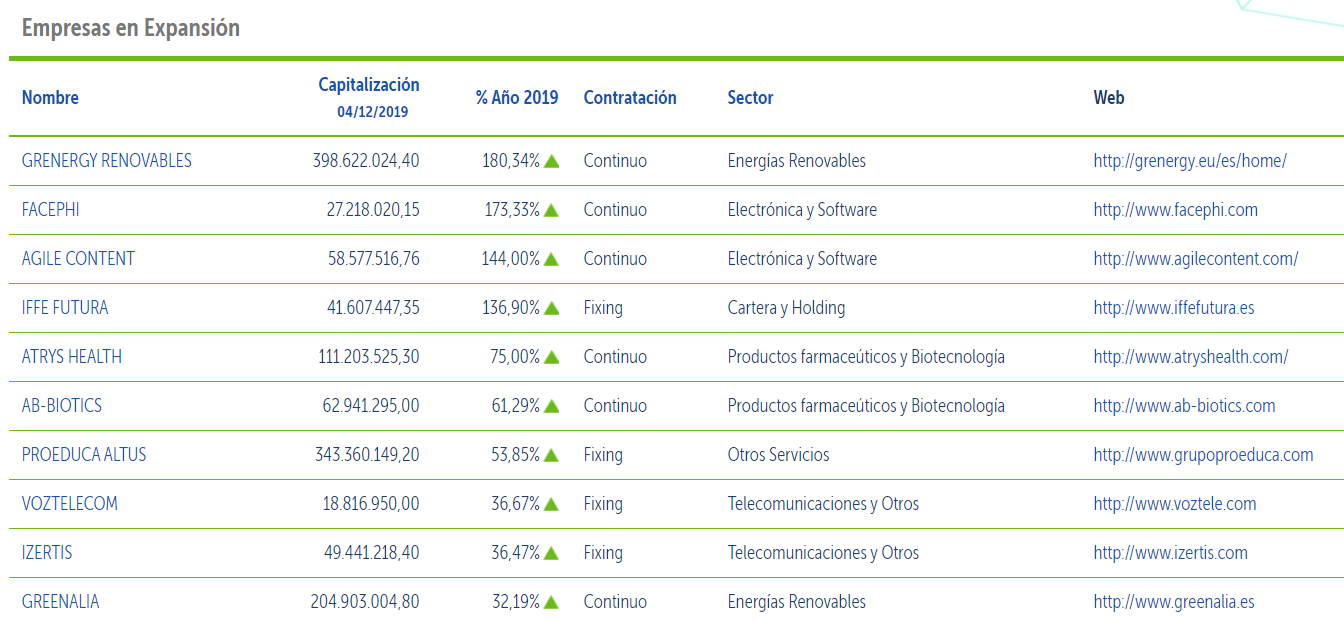Select the capitalization value 58.577.516,76
Screen dimensions: 1344x621
374,259
